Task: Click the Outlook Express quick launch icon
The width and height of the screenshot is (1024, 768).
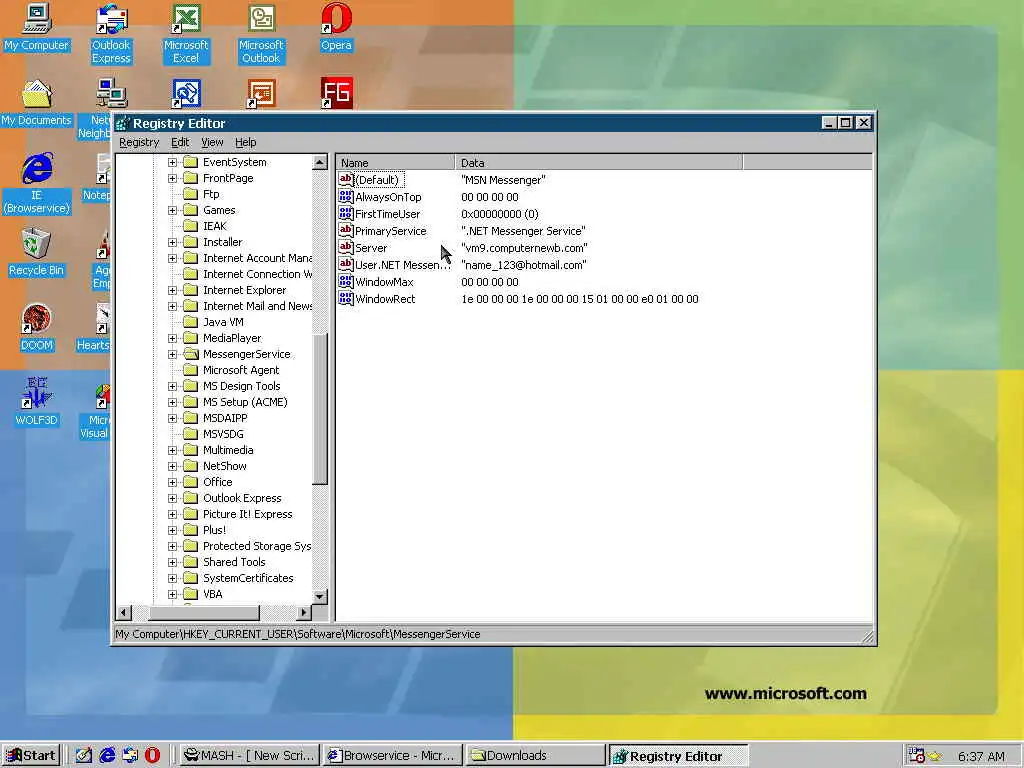Action: pyautogui.click(x=130, y=755)
